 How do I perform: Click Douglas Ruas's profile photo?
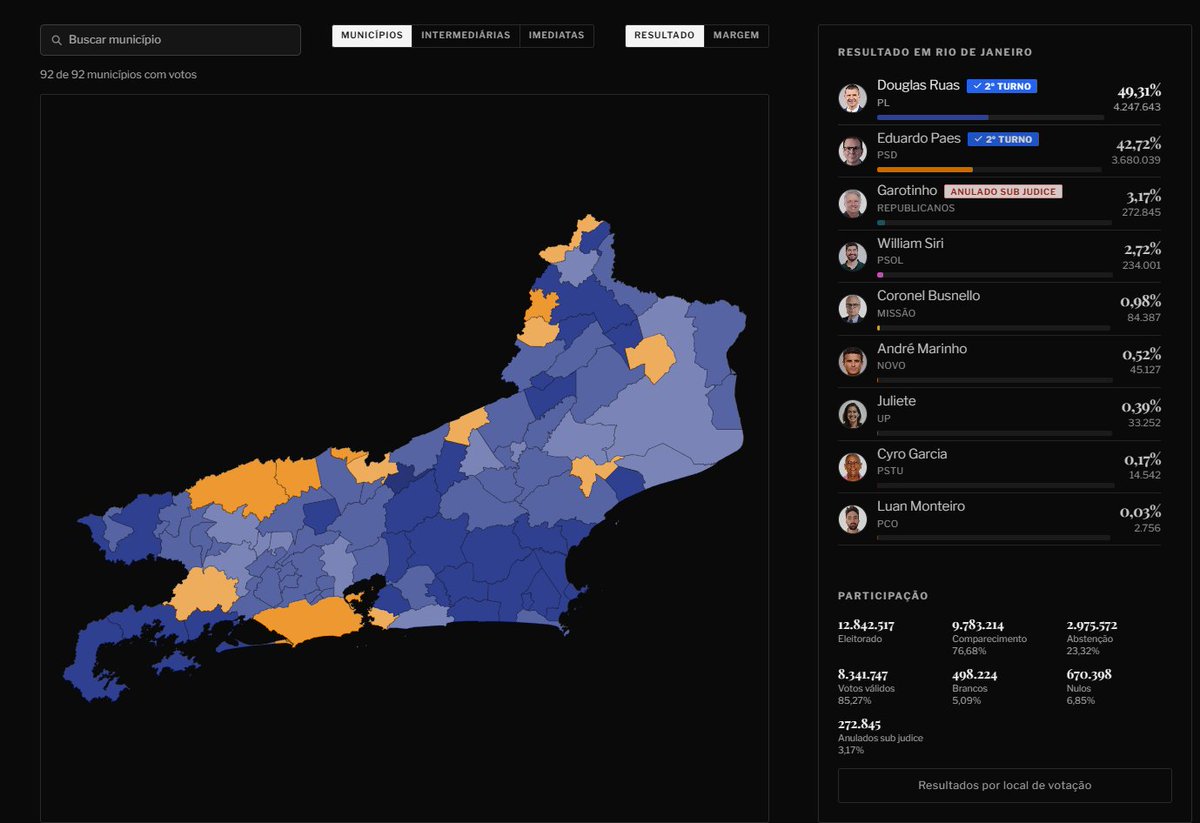[853, 98]
